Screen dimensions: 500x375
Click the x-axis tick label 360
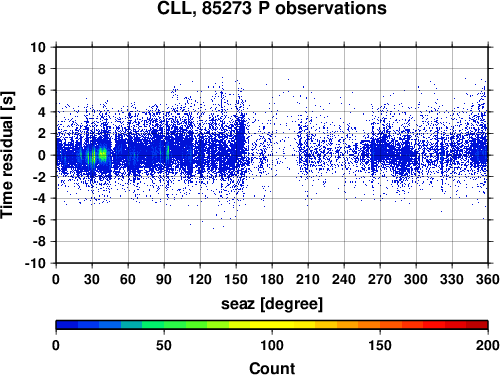pyautogui.click(x=488, y=279)
